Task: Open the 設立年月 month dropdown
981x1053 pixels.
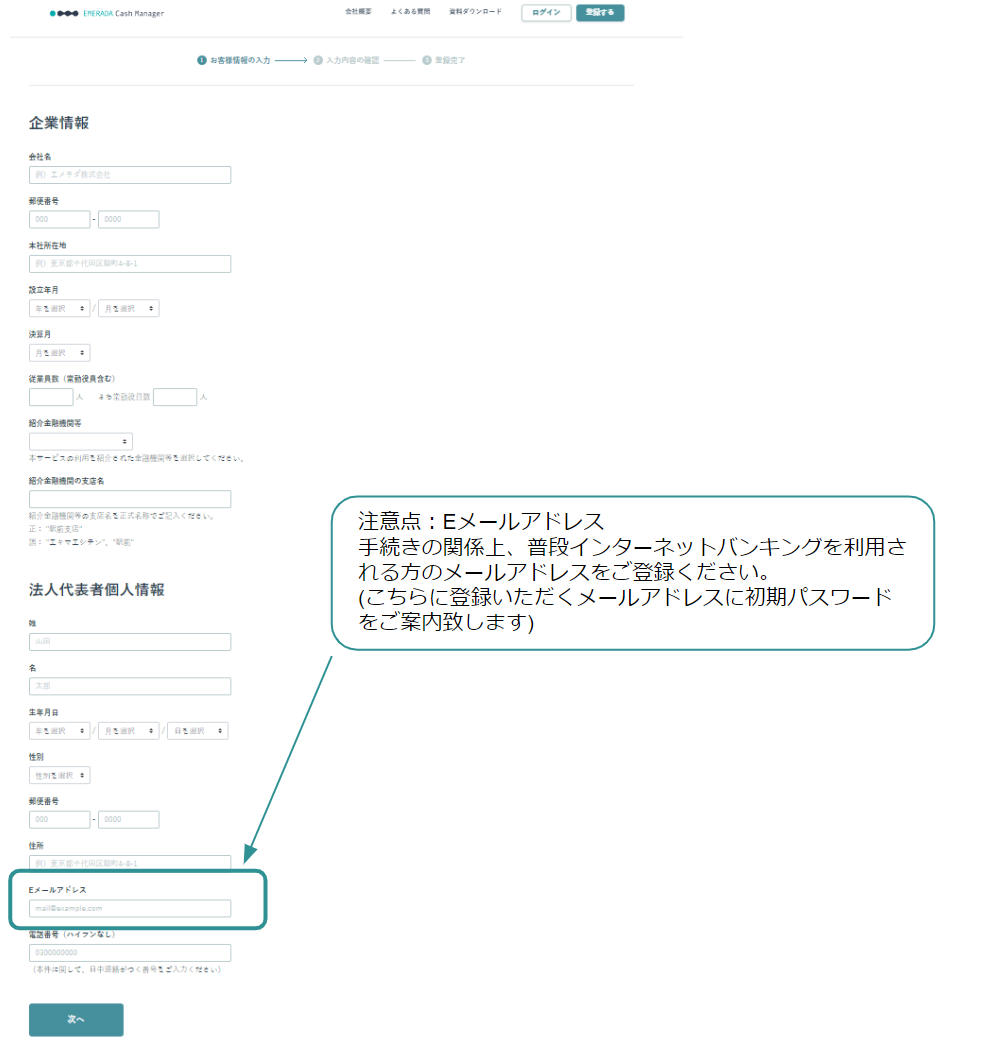Action: [128, 308]
